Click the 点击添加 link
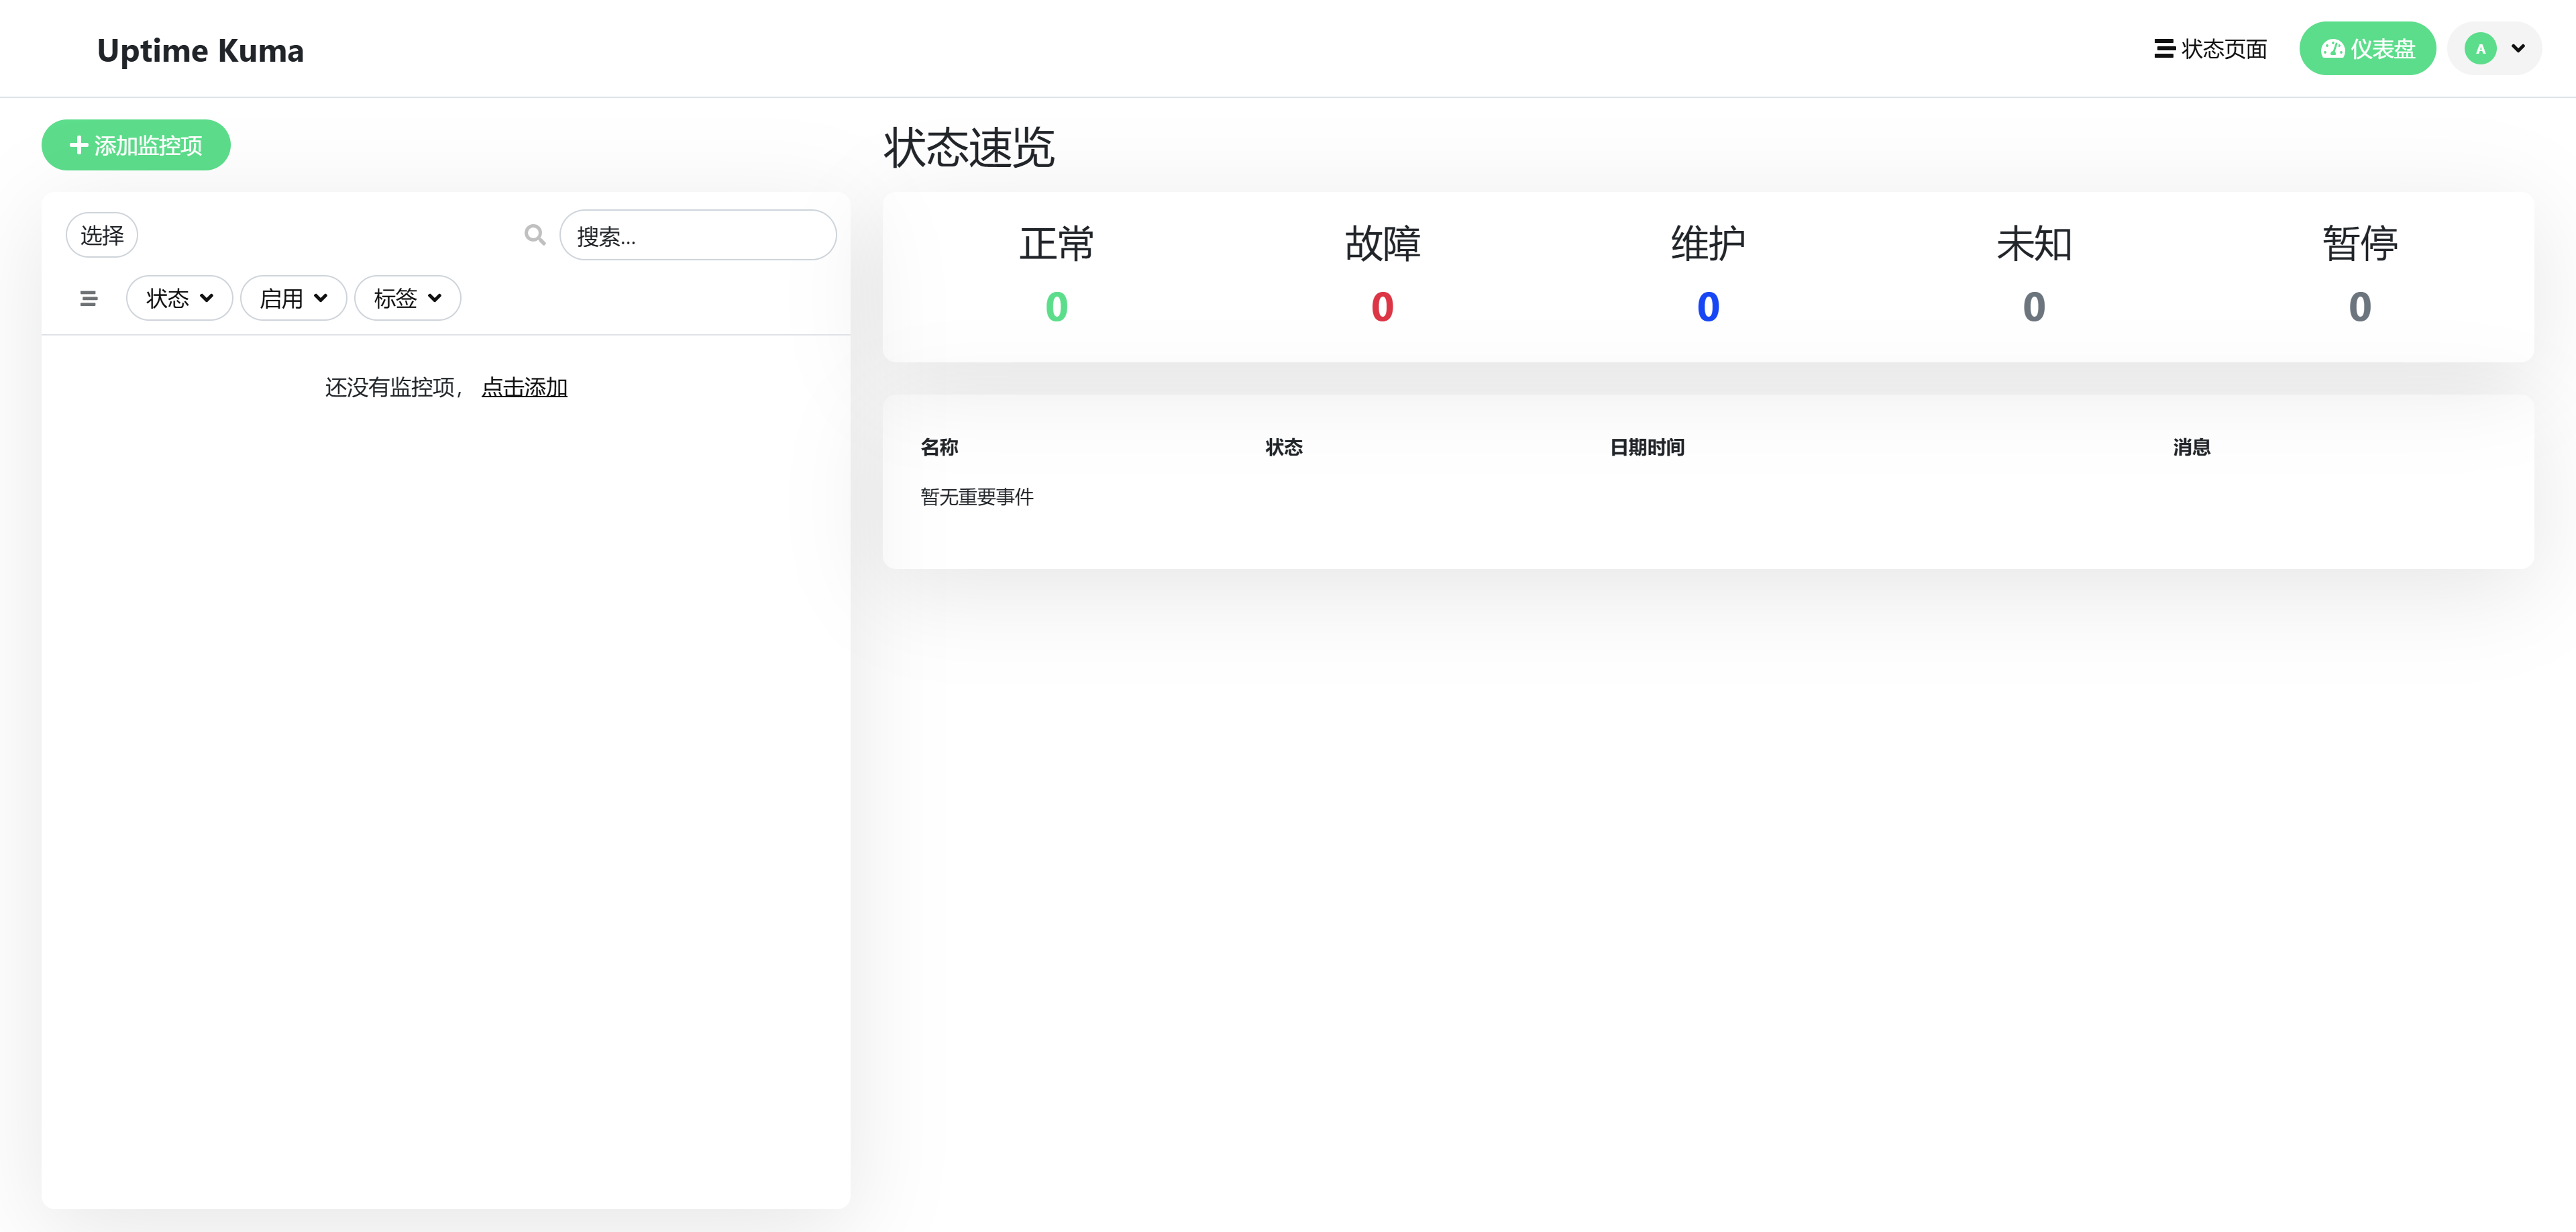The height and width of the screenshot is (1232, 2576). pyautogui.click(x=524, y=387)
